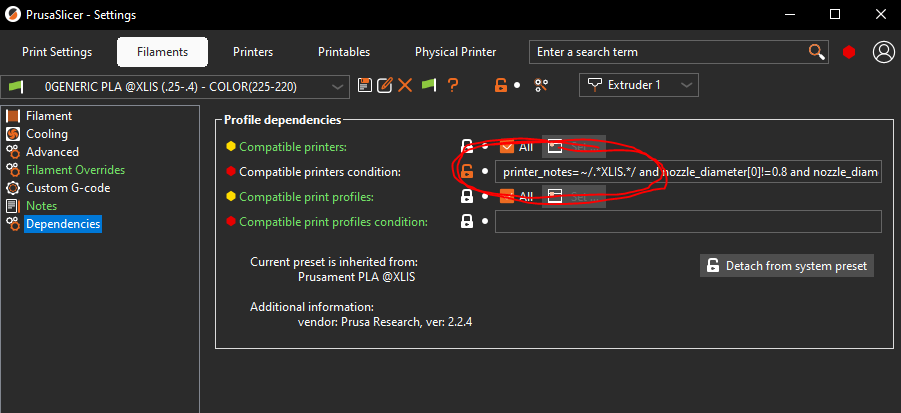Go to the Printables tab
The width and height of the screenshot is (901, 413).
tap(344, 52)
